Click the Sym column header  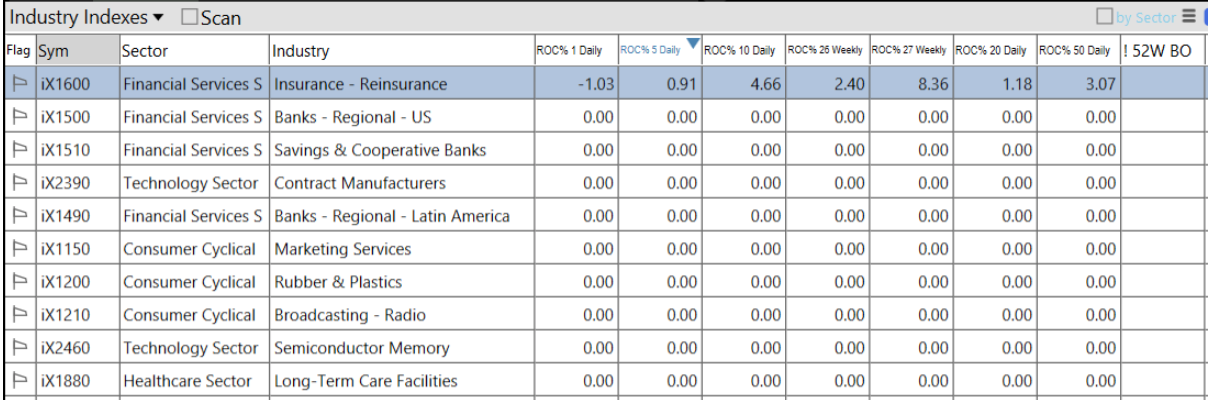click(x=76, y=51)
